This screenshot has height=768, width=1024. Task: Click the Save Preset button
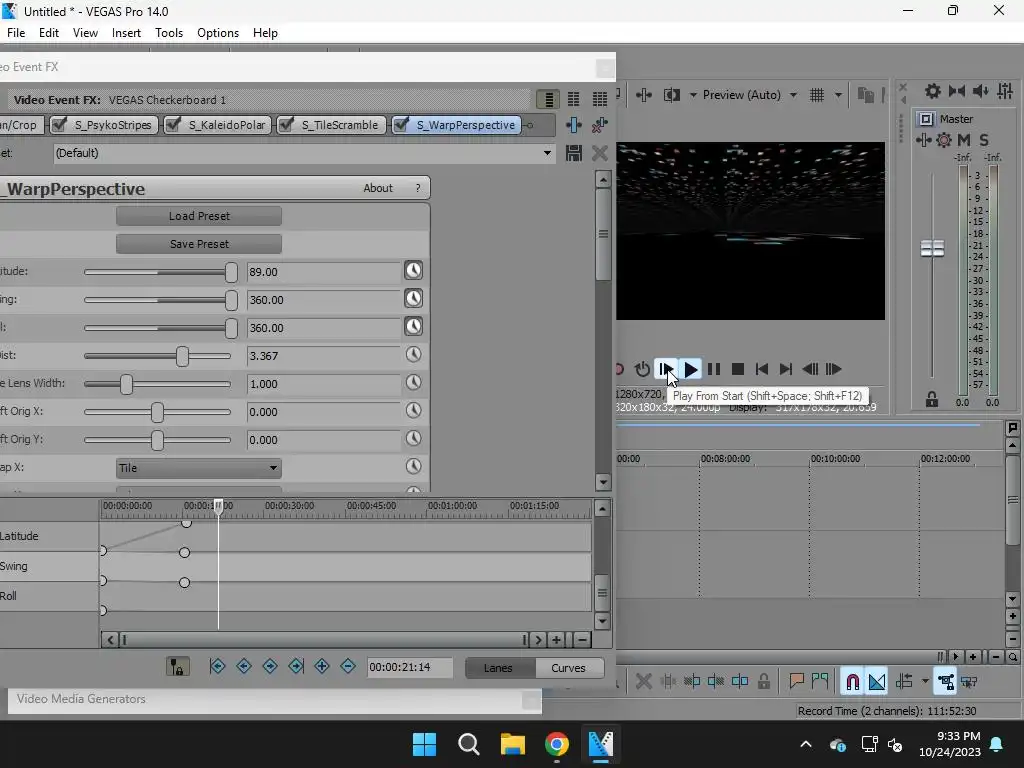click(x=199, y=244)
